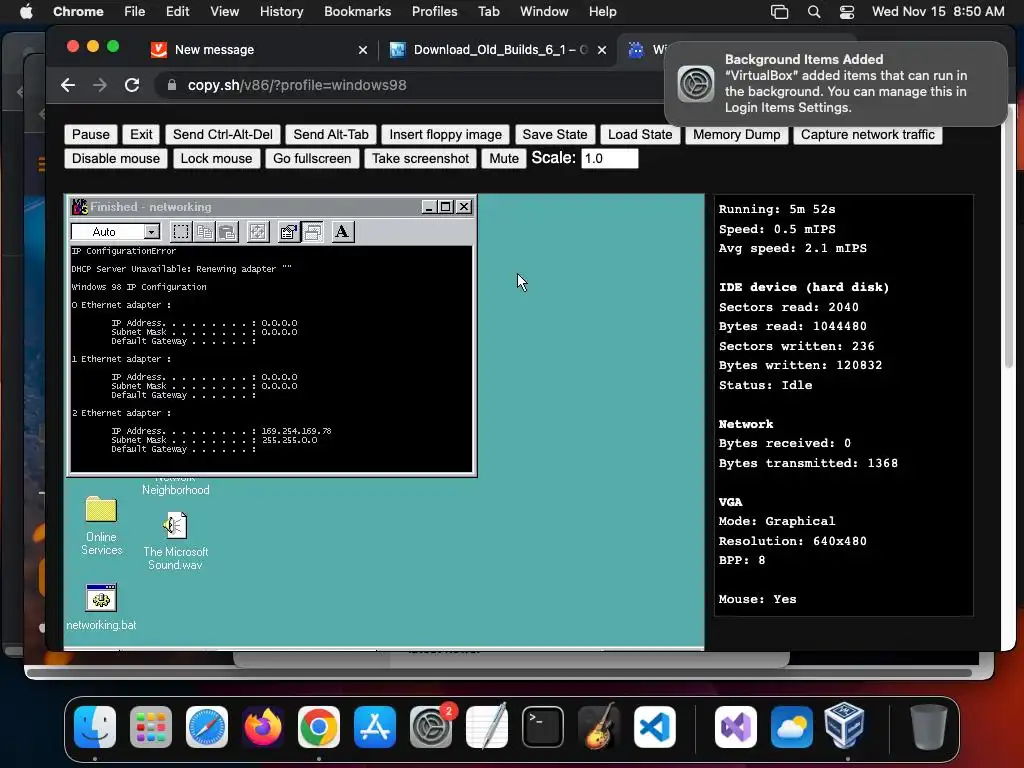Screen dimensions: 1024x768
Task: Select The Microsoft Sound.wav file icon
Action: [x=175, y=526]
